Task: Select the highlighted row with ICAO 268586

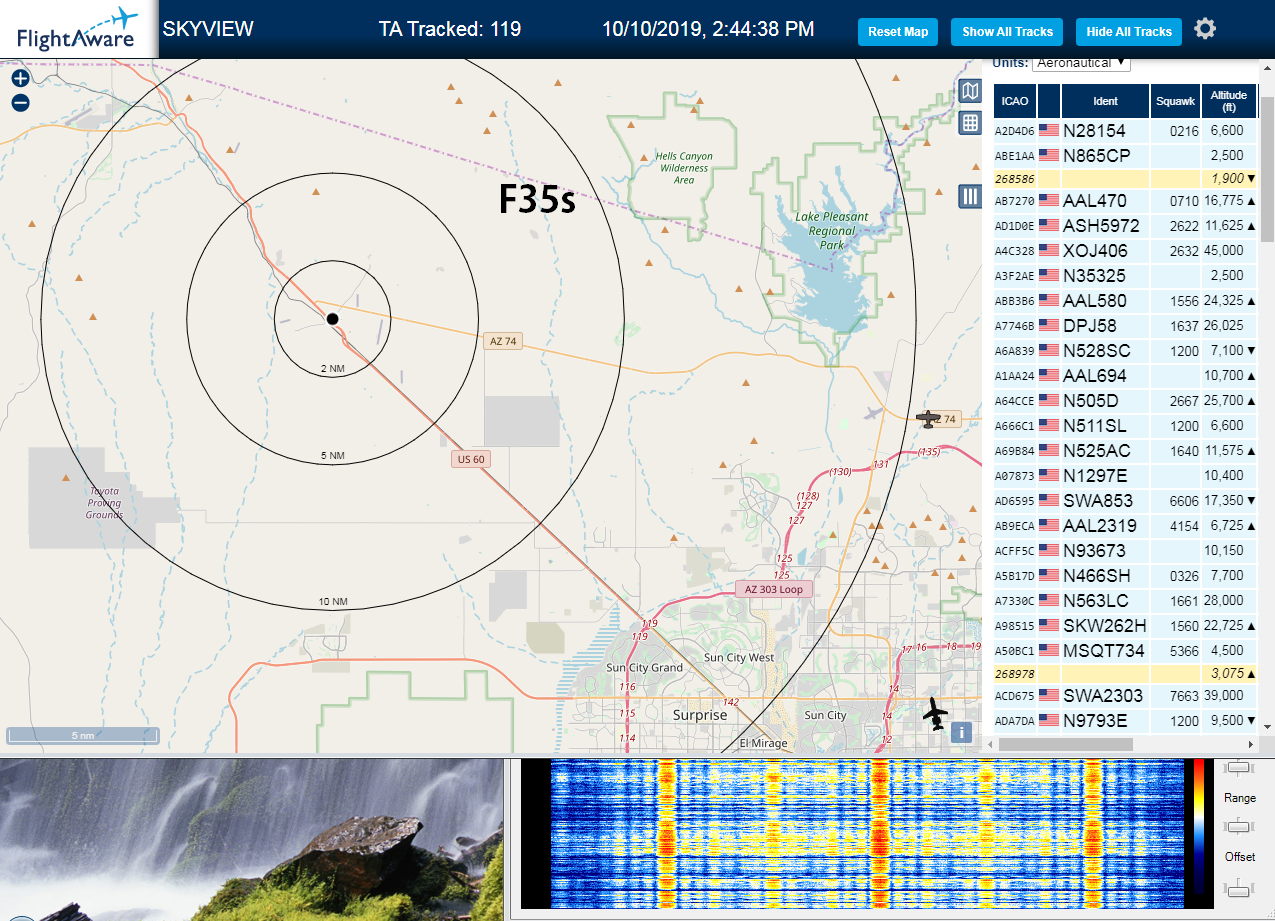Action: pos(1125,178)
